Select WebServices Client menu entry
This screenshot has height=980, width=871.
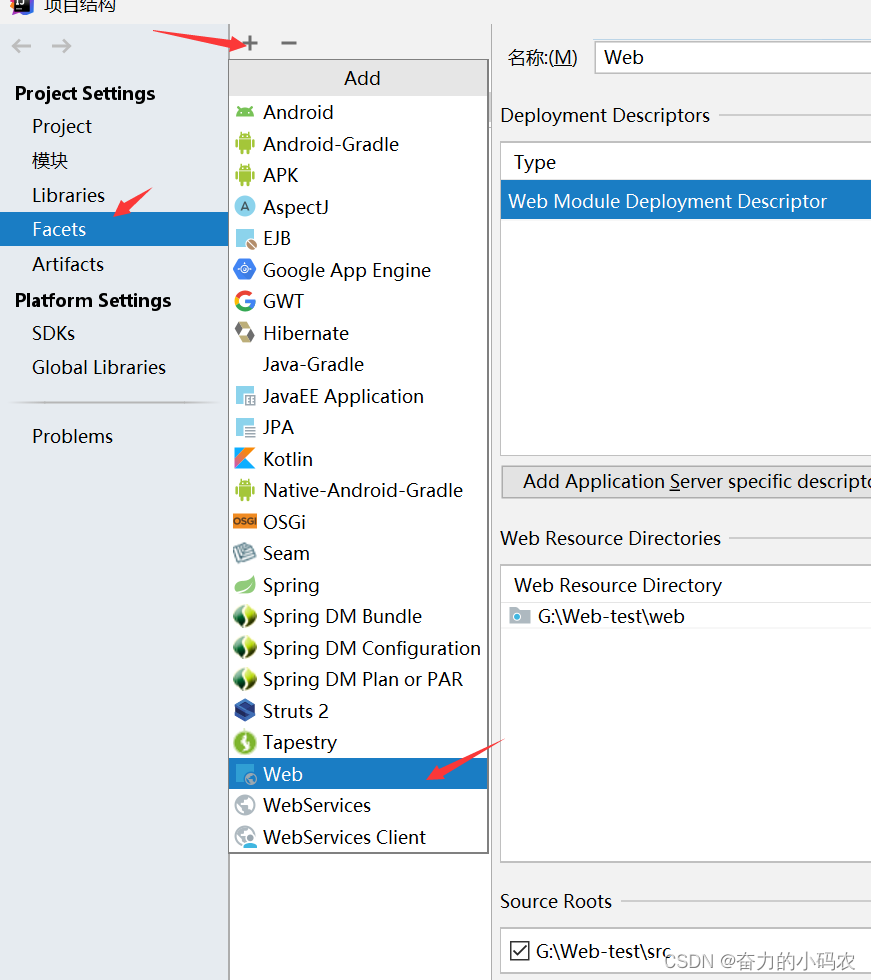tap(344, 837)
